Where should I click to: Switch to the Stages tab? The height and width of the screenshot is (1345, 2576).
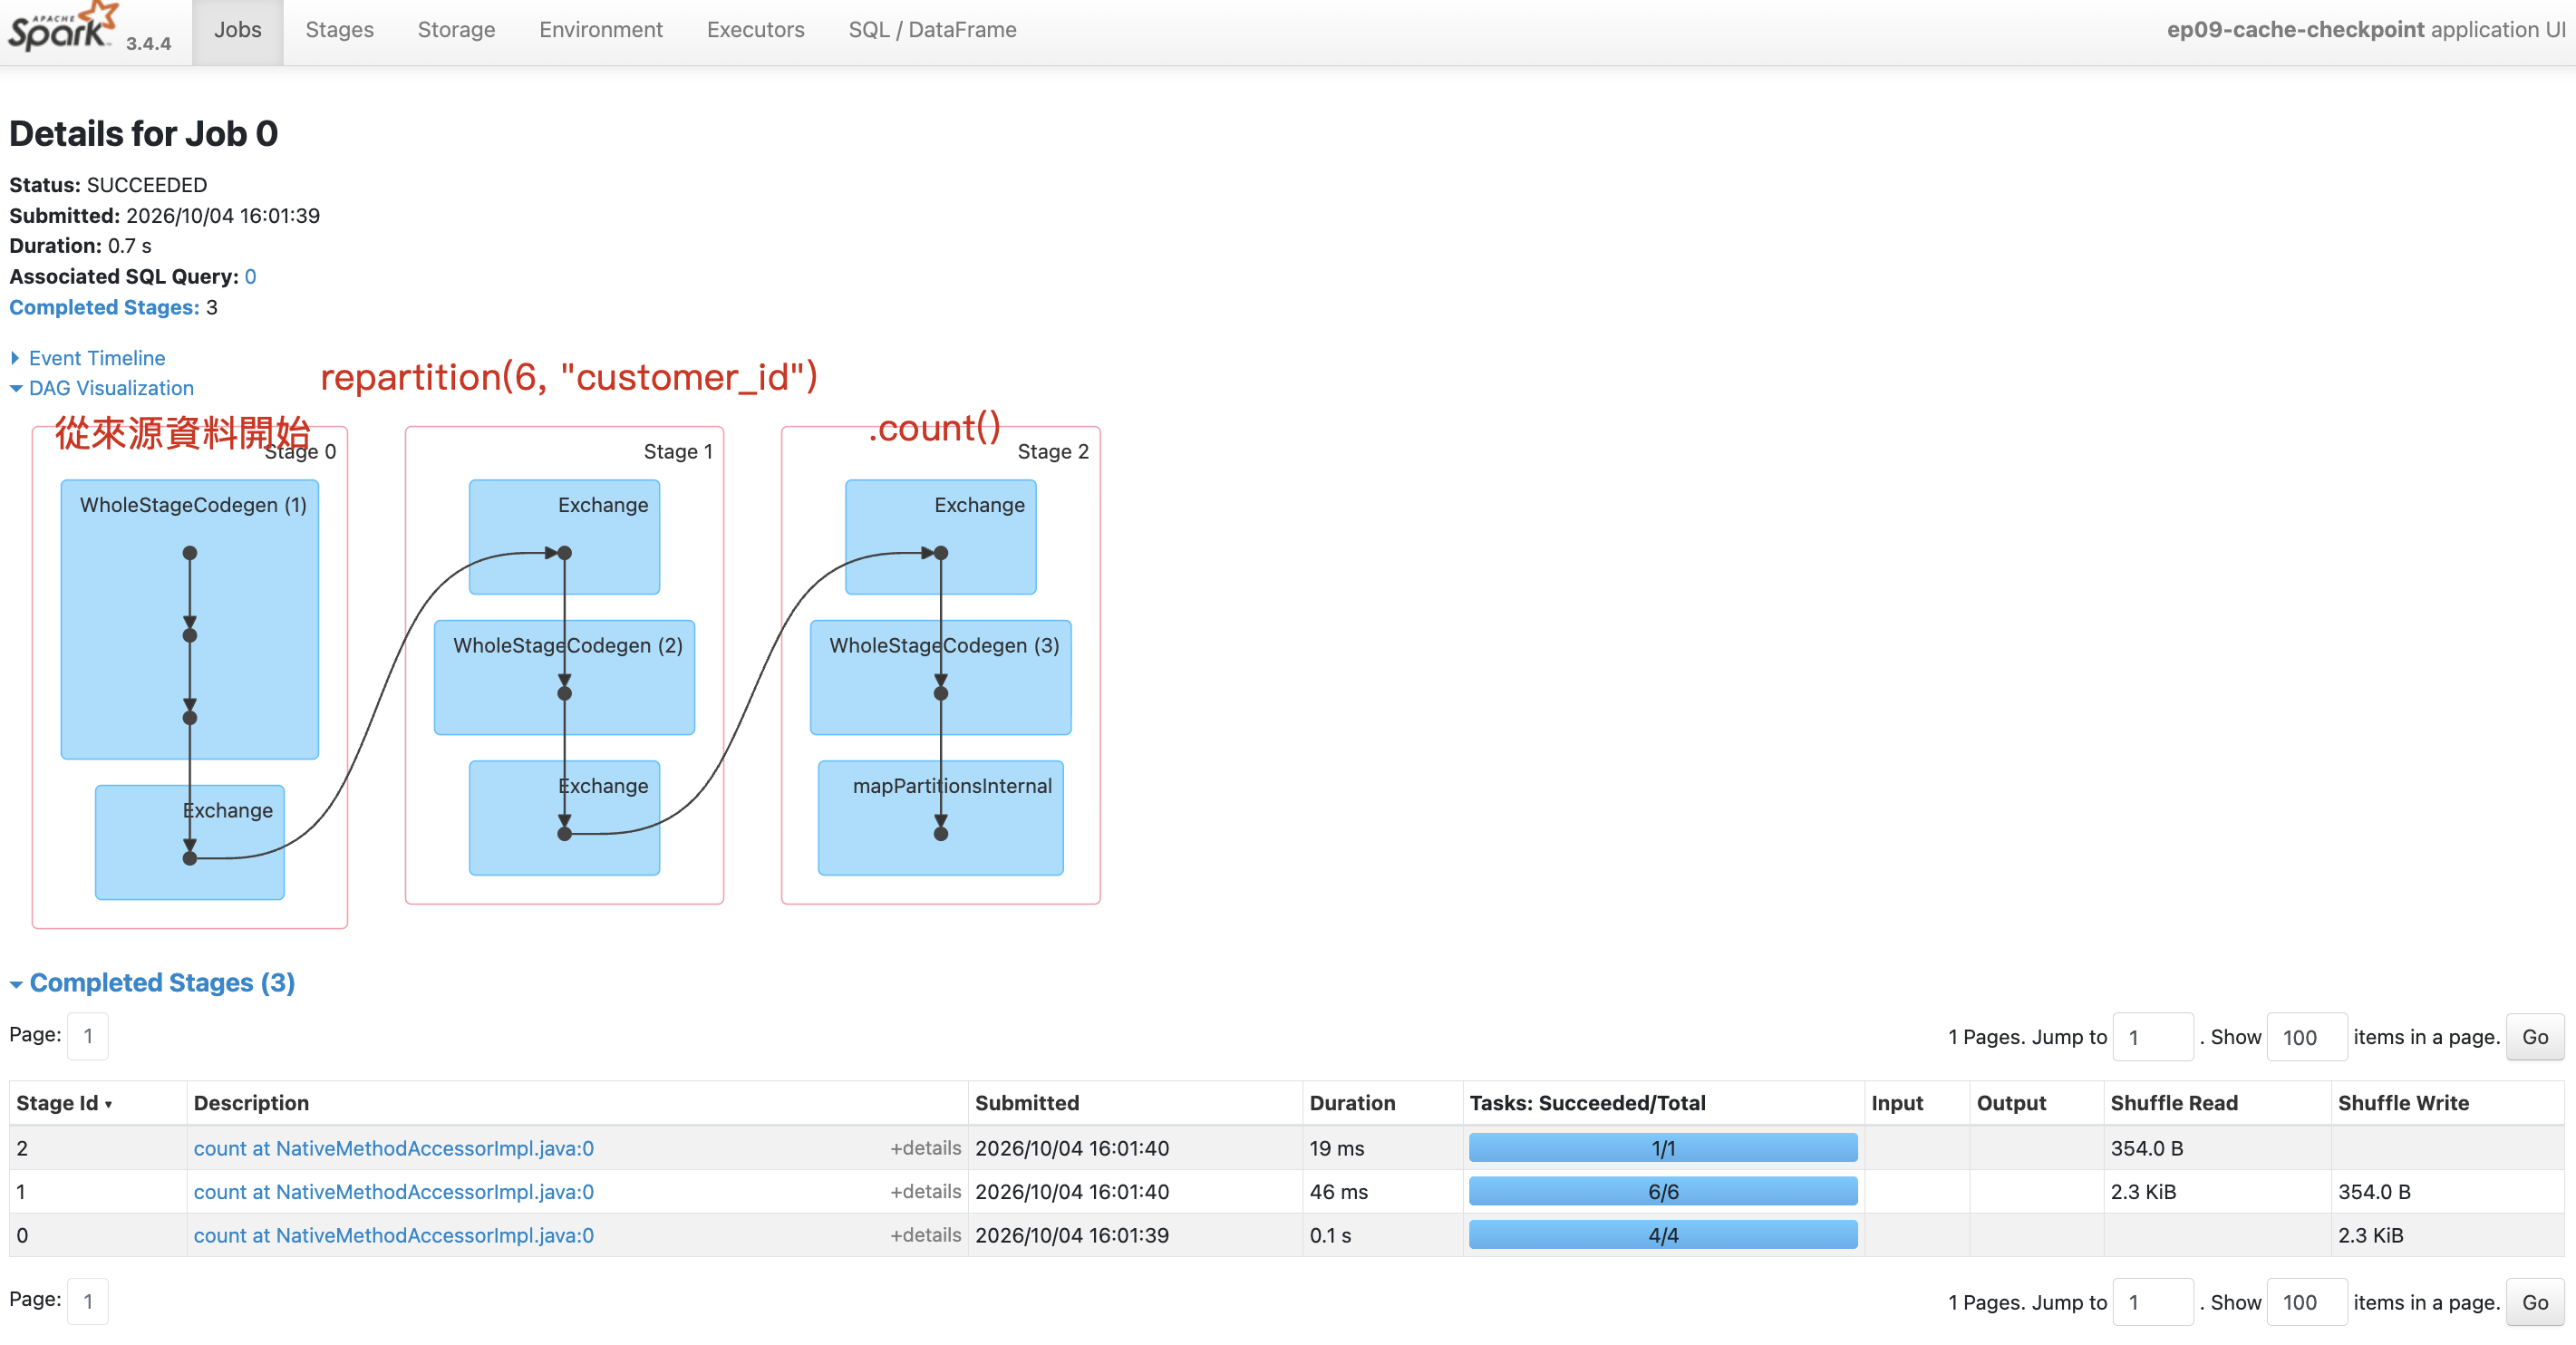(339, 30)
